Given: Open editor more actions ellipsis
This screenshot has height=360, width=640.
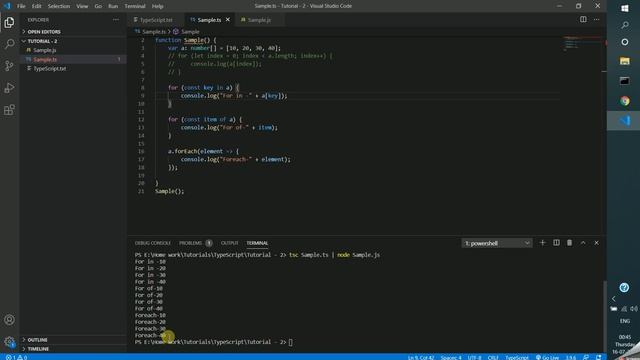Looking at the screenshot, I should tap(596, 20).
